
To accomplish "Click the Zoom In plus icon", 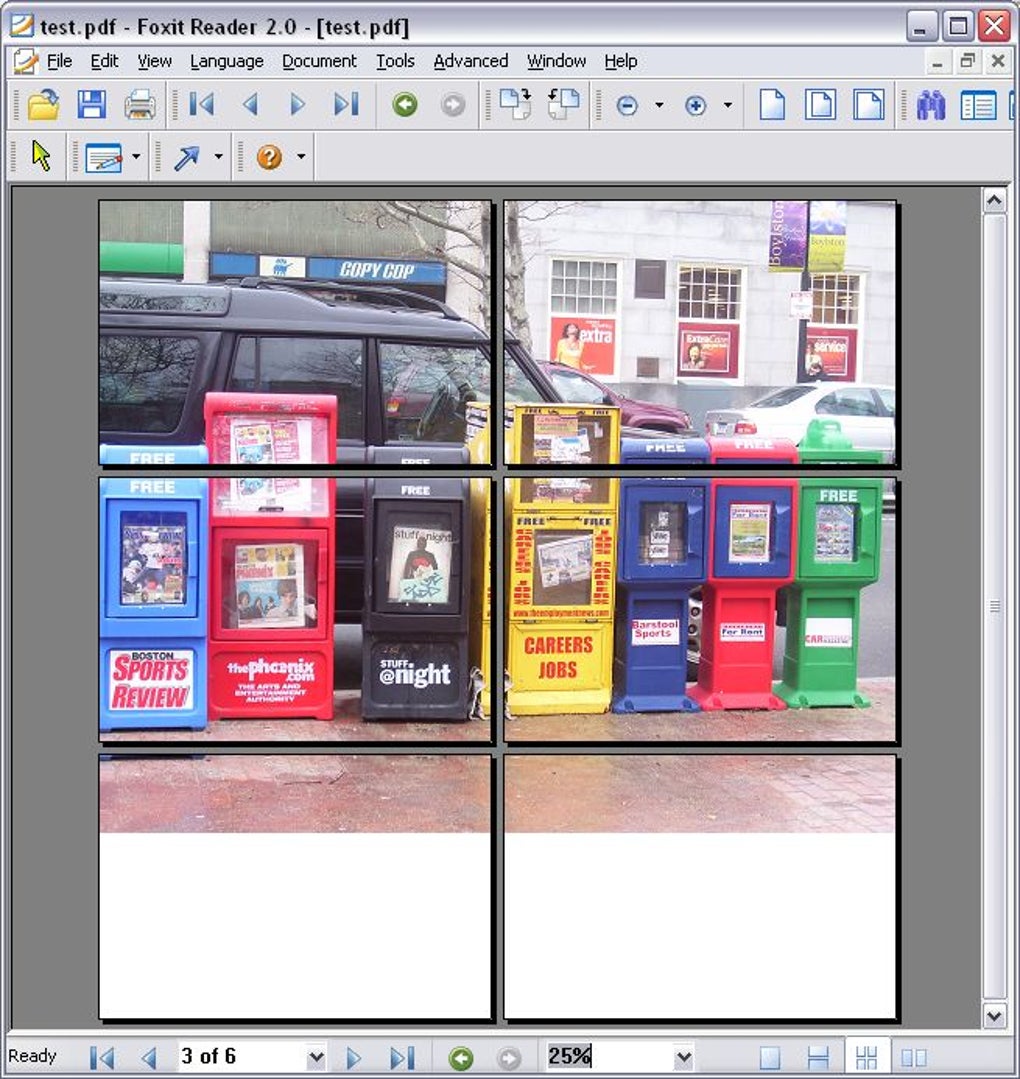I will tap(696, 105).
